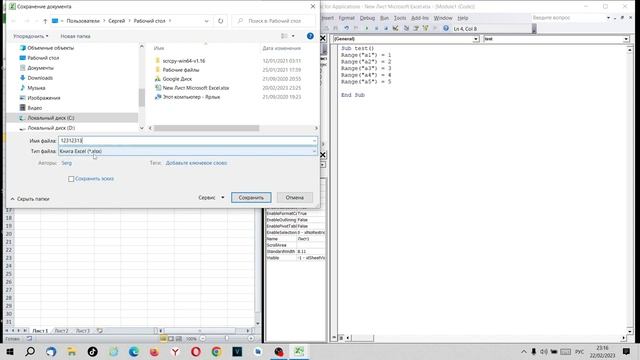The height and width of the screenshot is (360, 640).
Task: Open the procedure dropdown showing 'test'
Action: 626,39
